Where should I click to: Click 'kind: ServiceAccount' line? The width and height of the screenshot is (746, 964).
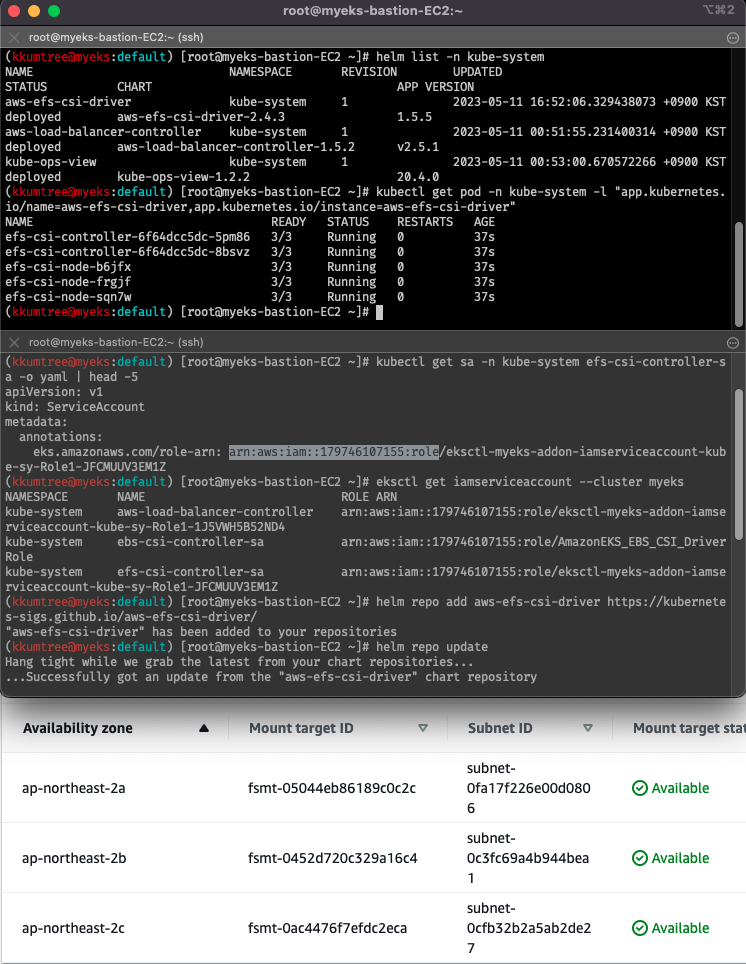click(74, 407)
